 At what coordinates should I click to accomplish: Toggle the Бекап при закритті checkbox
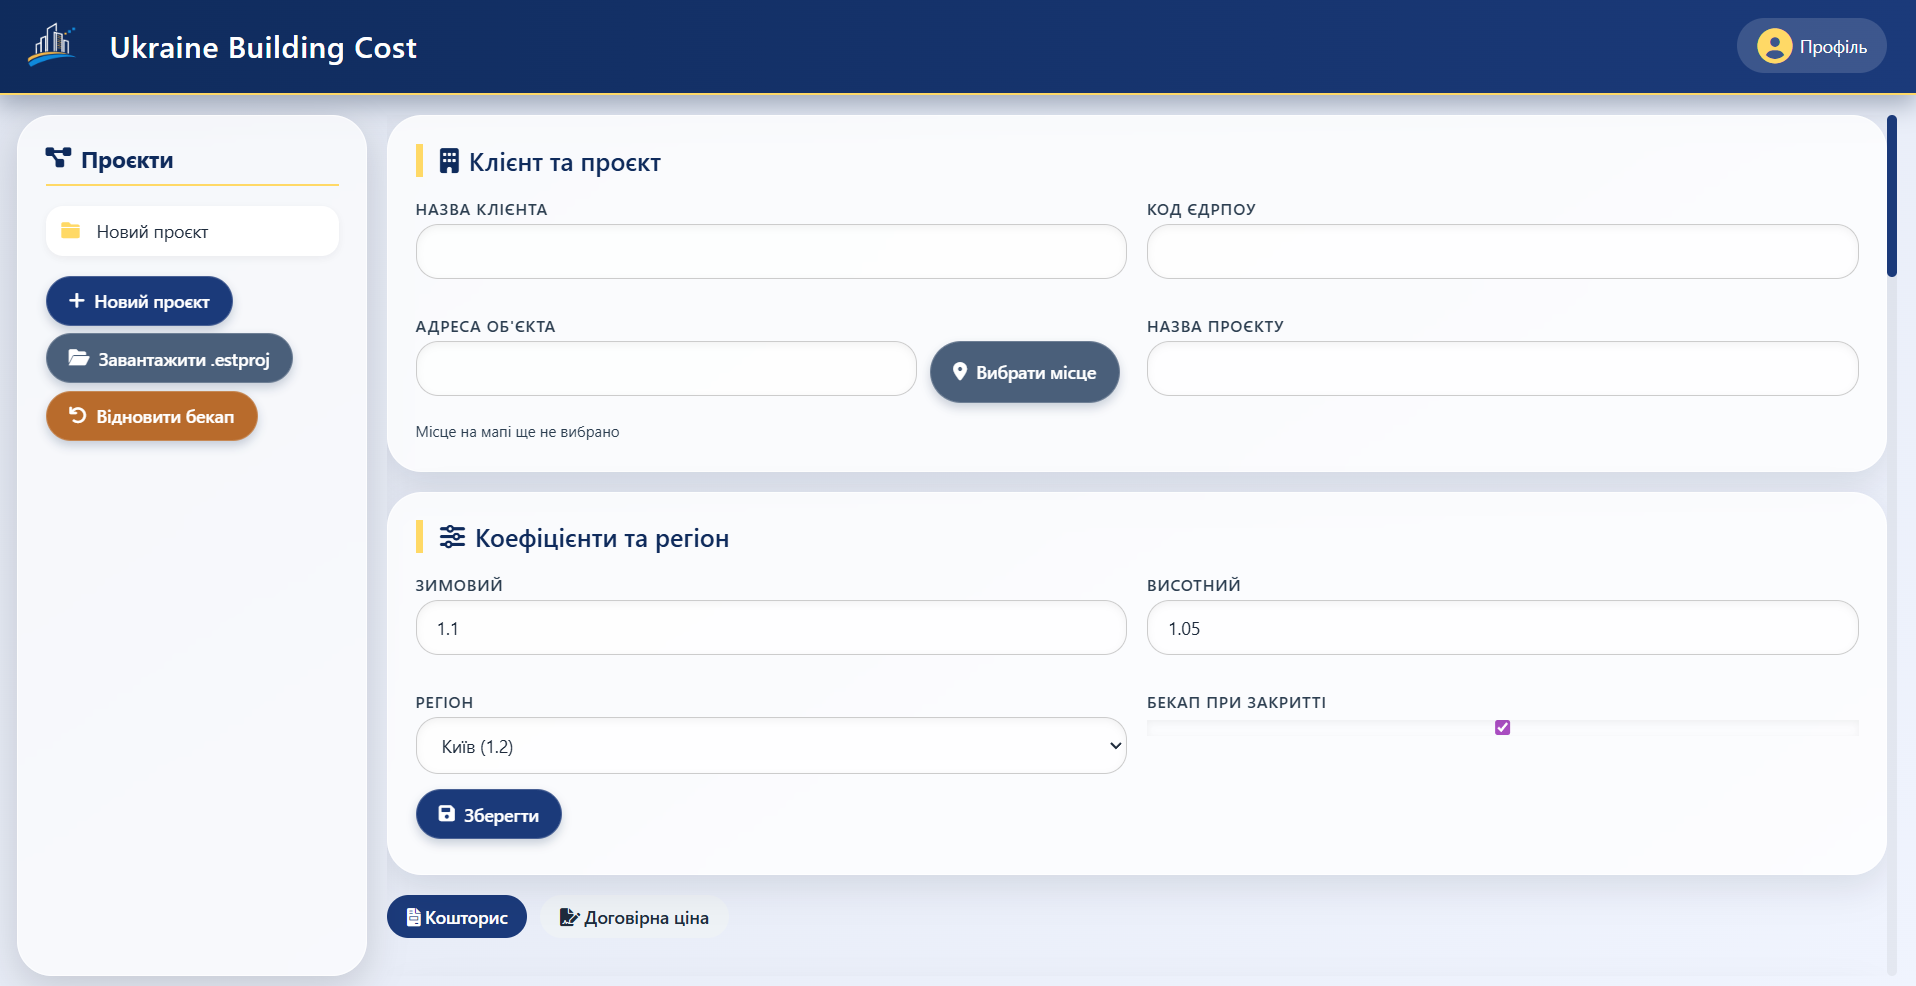click(1502, 727)
